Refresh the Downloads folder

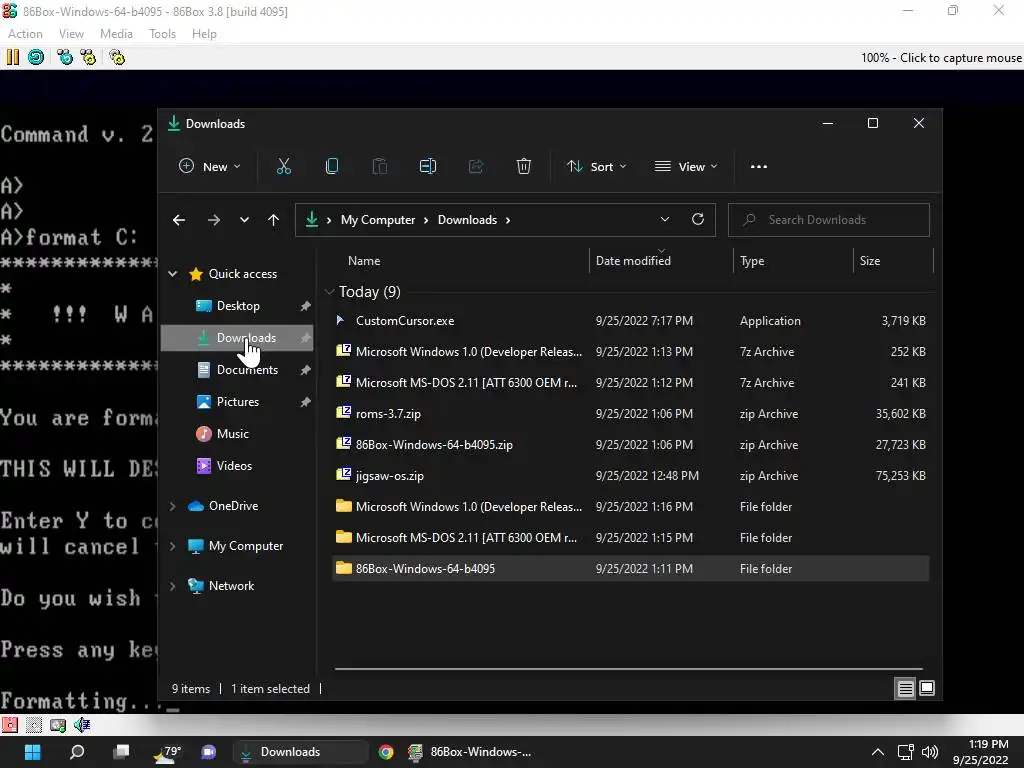tap(697, 219)
